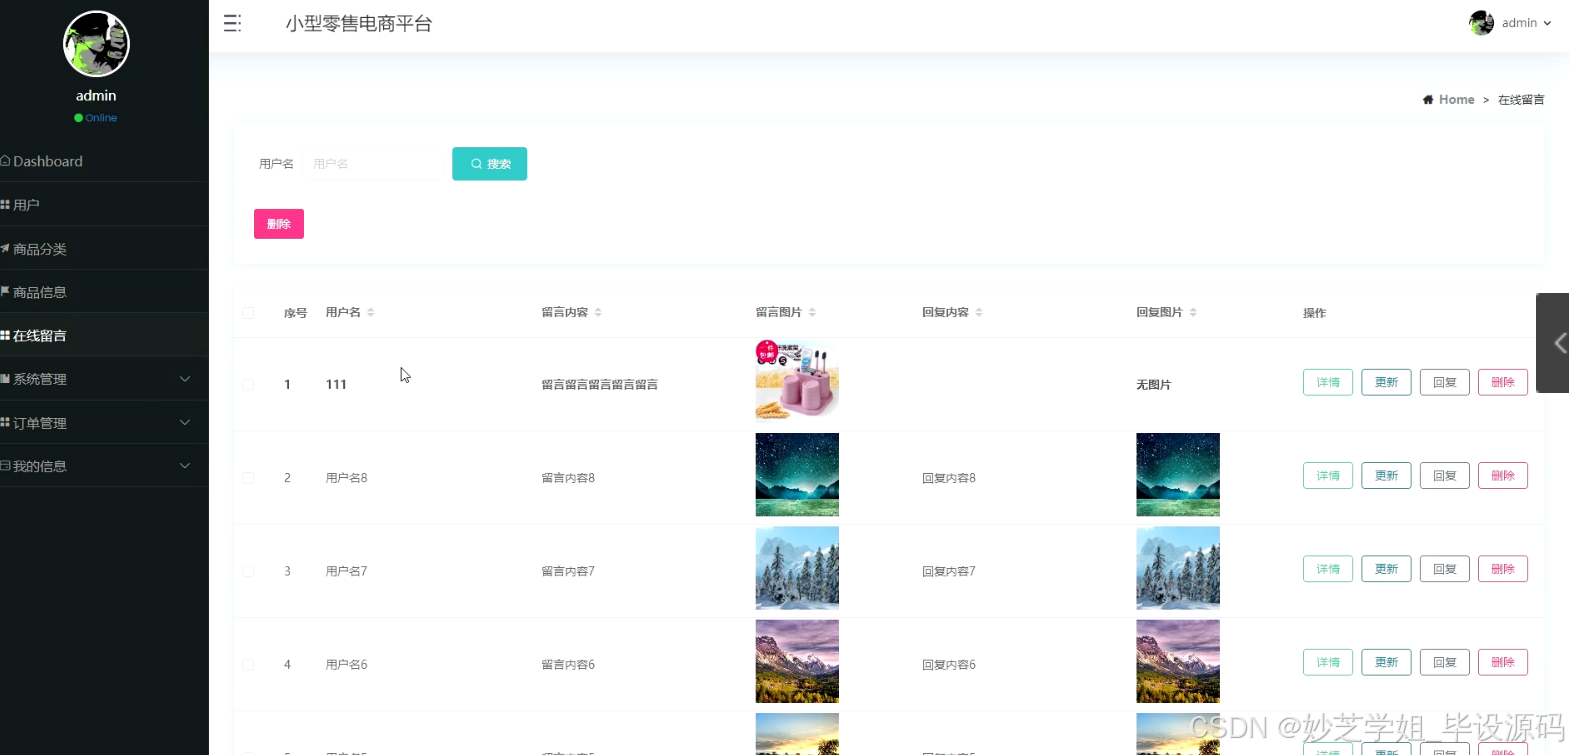Toggle the sidebar collapse hamburger icon
Viewport: 1569px width, 755px height.
[x=232, y=23]
